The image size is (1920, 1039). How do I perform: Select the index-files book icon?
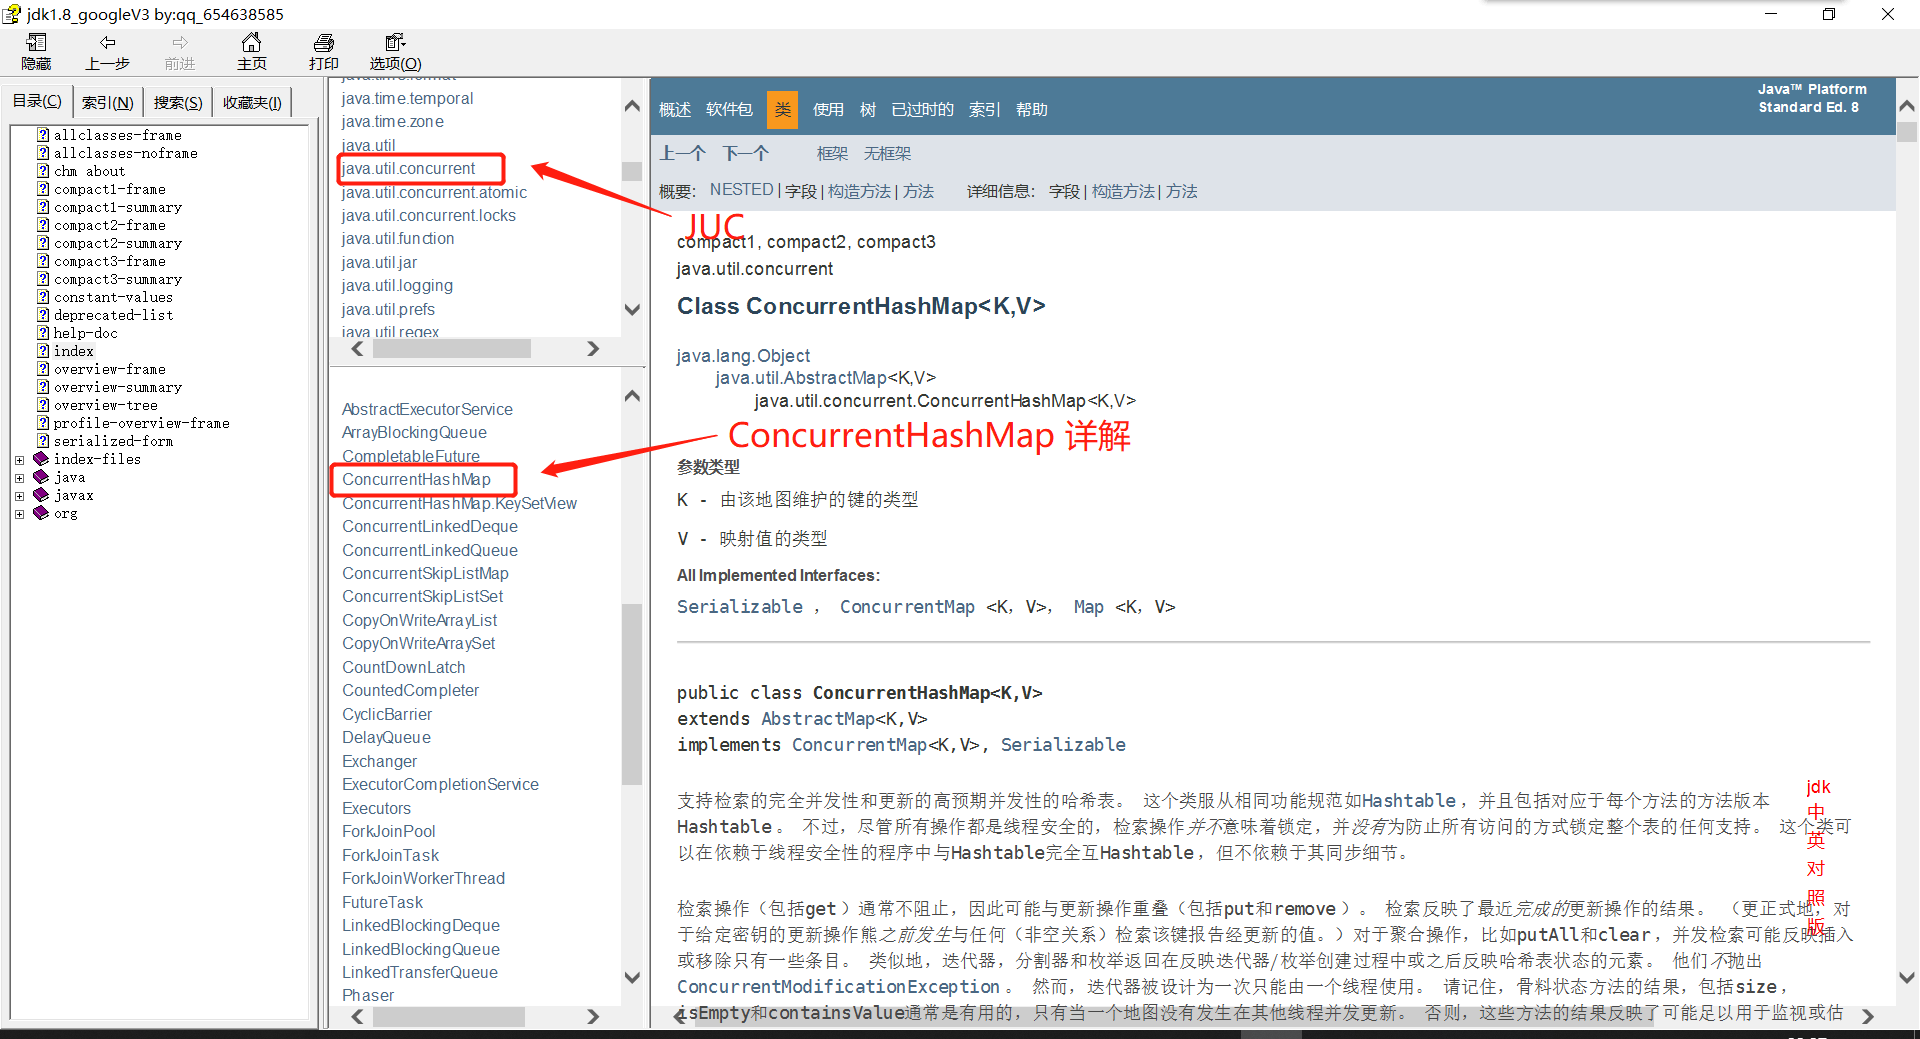tap(41, 459)
